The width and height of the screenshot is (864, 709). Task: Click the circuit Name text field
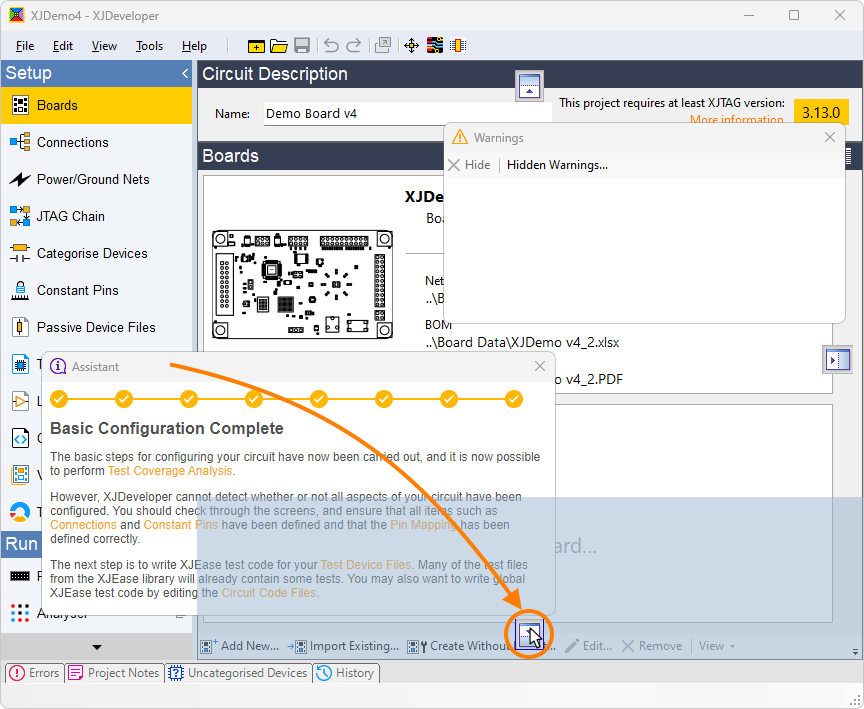coord(350,114)
